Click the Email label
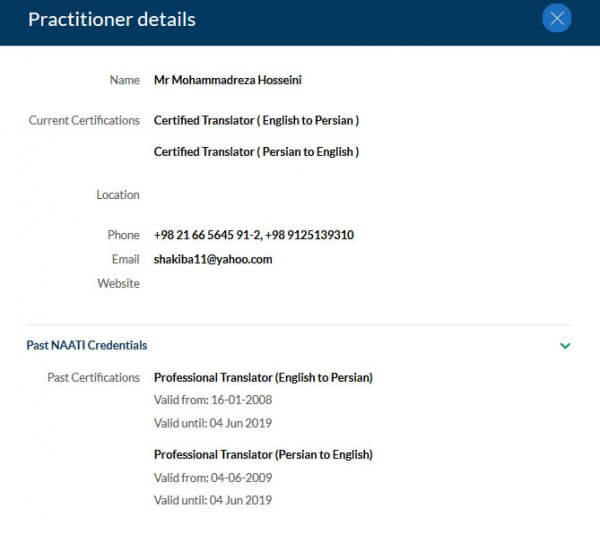The height and width of the screenshot is (543, 600). pyautogui.click(x=126, y=259)
